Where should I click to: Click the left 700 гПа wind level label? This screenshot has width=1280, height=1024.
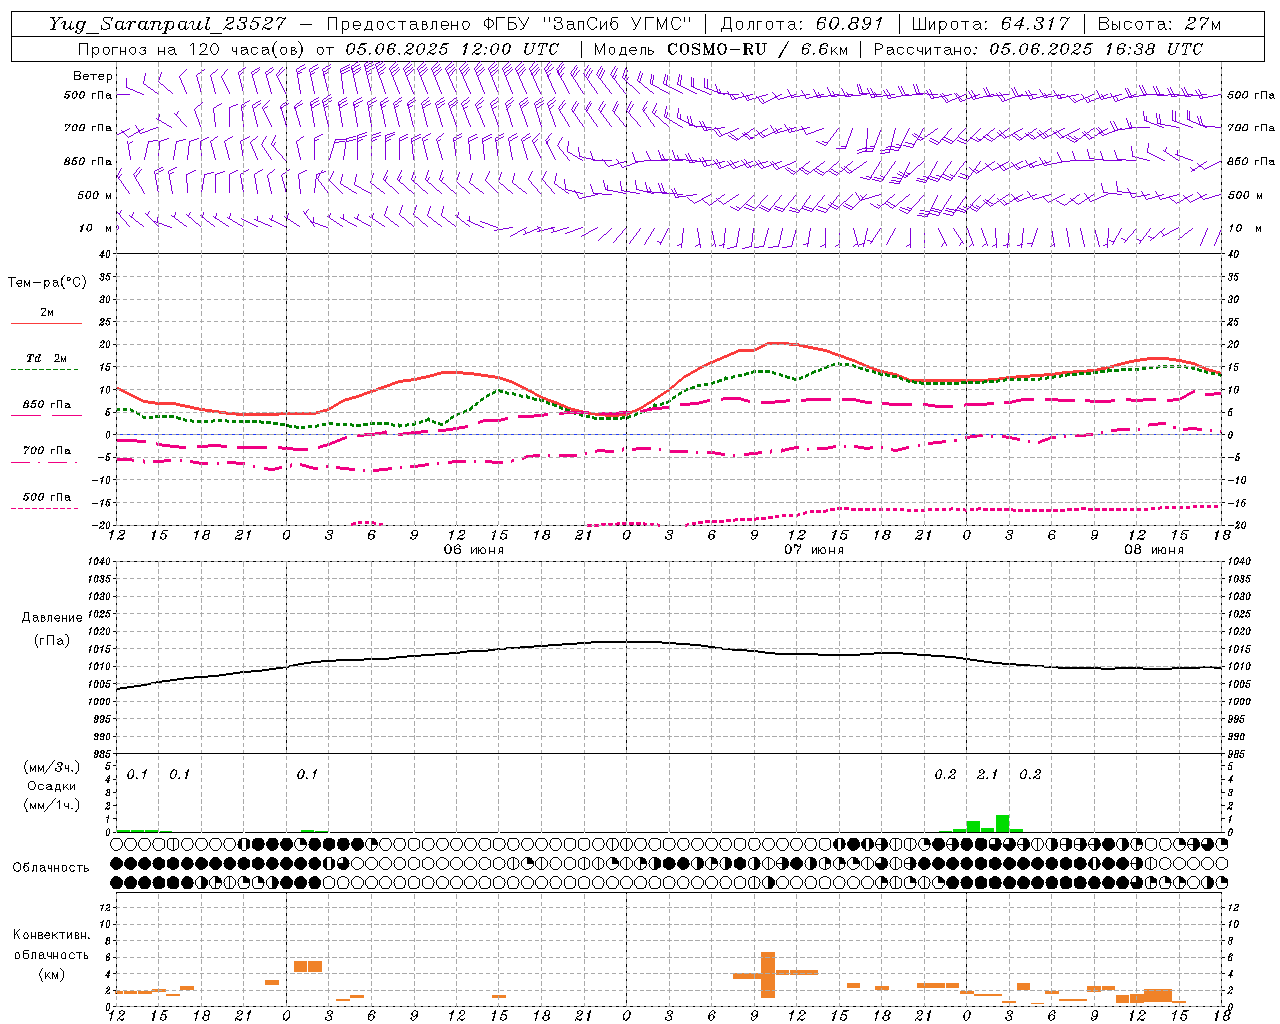click(88, 128)
